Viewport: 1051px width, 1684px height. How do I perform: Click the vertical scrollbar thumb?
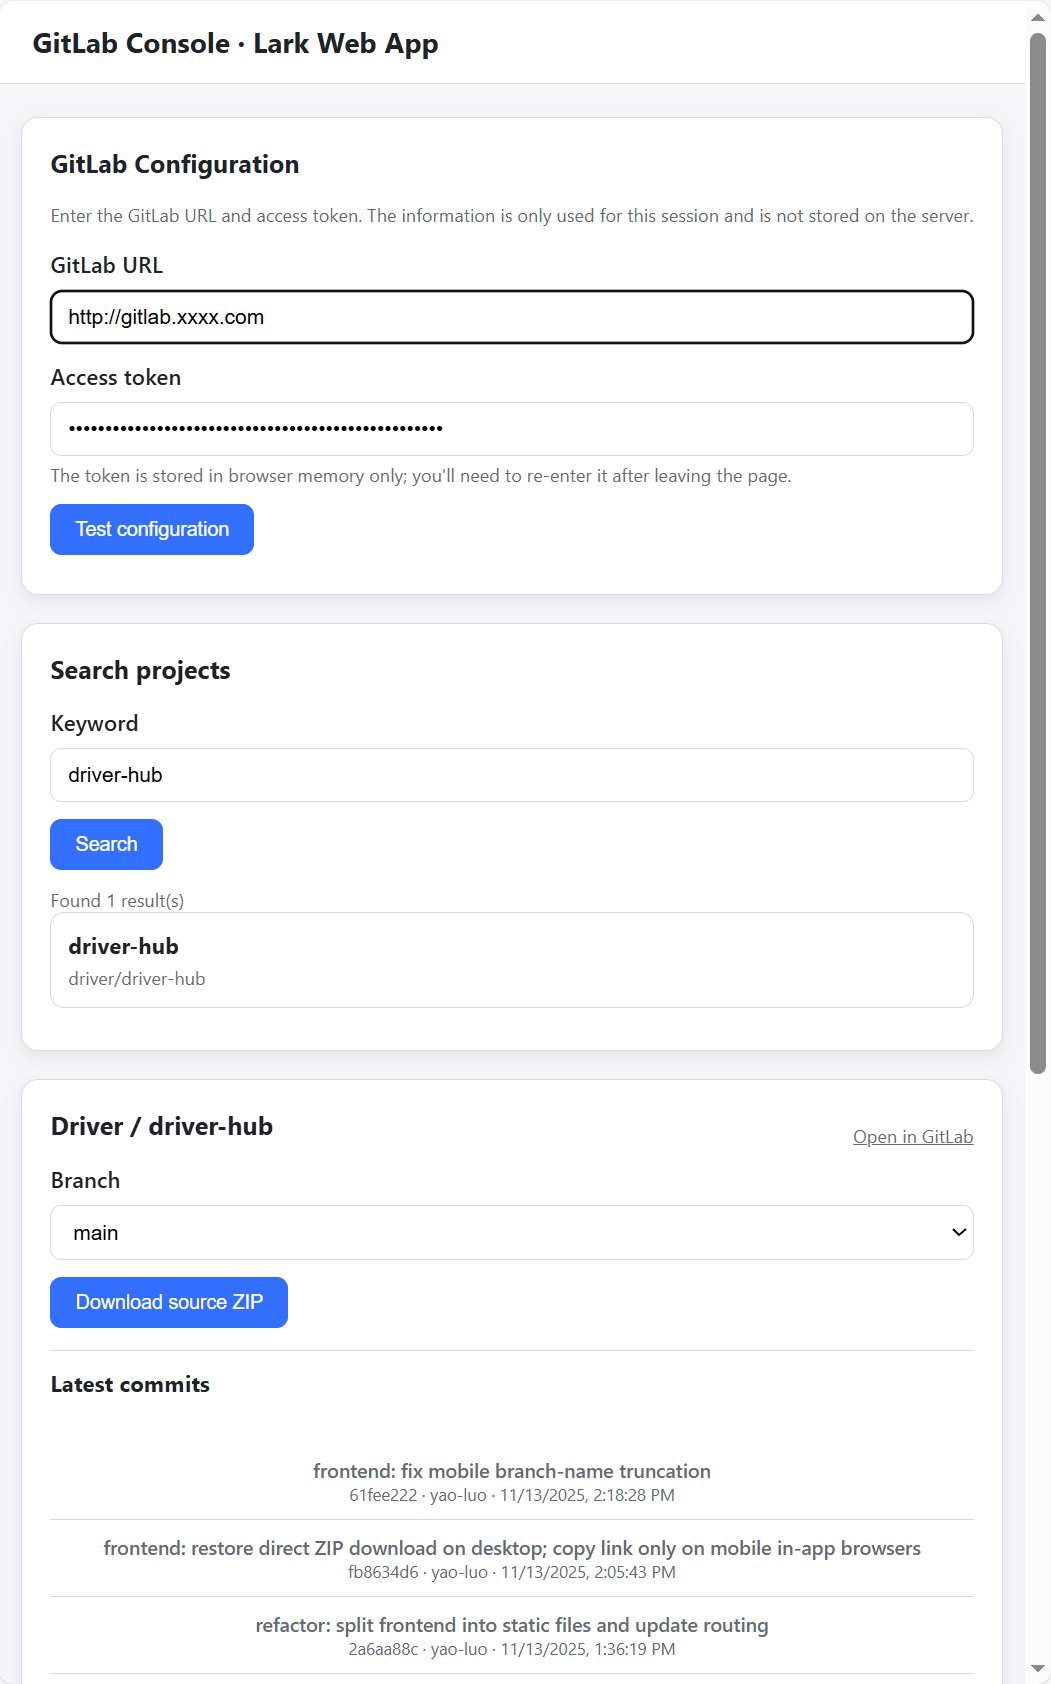(x=1038, y=550)
